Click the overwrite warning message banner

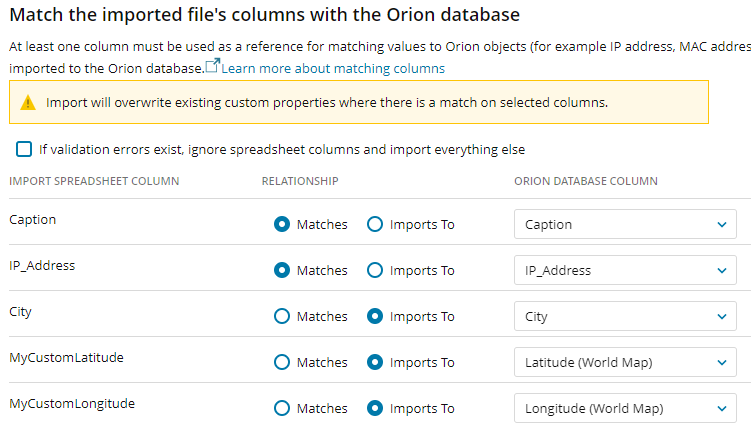click(358, 102)
